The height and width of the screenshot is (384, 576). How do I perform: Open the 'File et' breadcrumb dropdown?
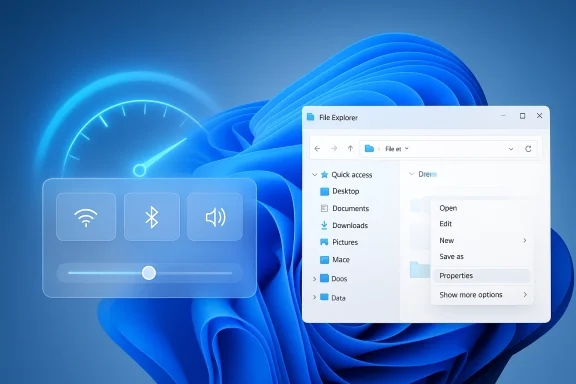pyautogui.click(x=407, y=148)
